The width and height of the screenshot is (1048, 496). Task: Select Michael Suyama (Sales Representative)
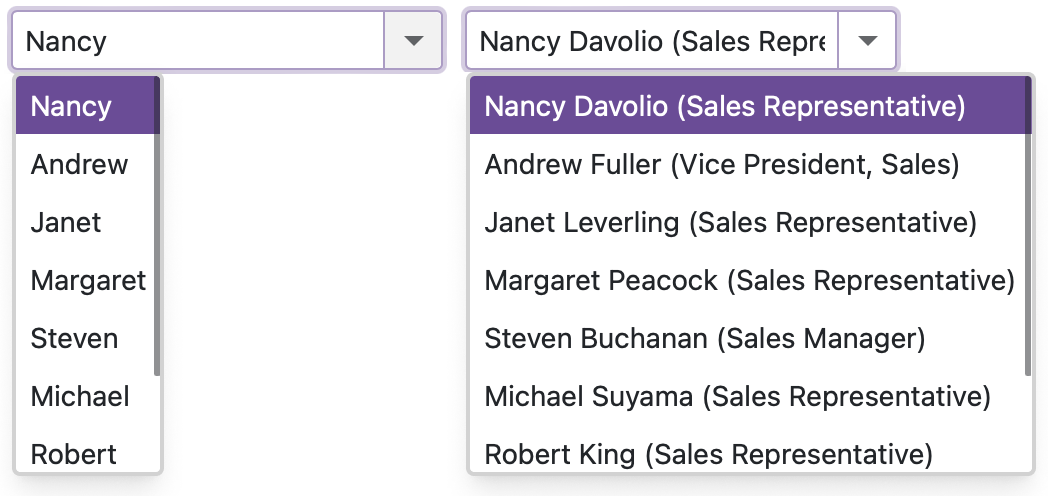(747, 396)
